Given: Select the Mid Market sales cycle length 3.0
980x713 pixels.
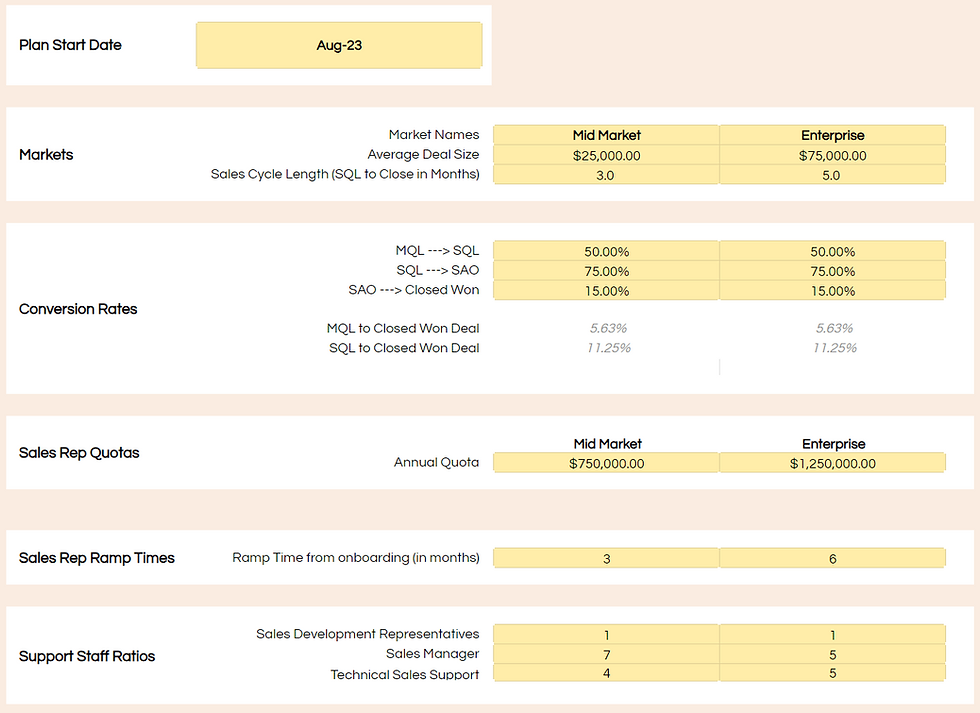Looking at the screenshot, I should pos(606,174).
